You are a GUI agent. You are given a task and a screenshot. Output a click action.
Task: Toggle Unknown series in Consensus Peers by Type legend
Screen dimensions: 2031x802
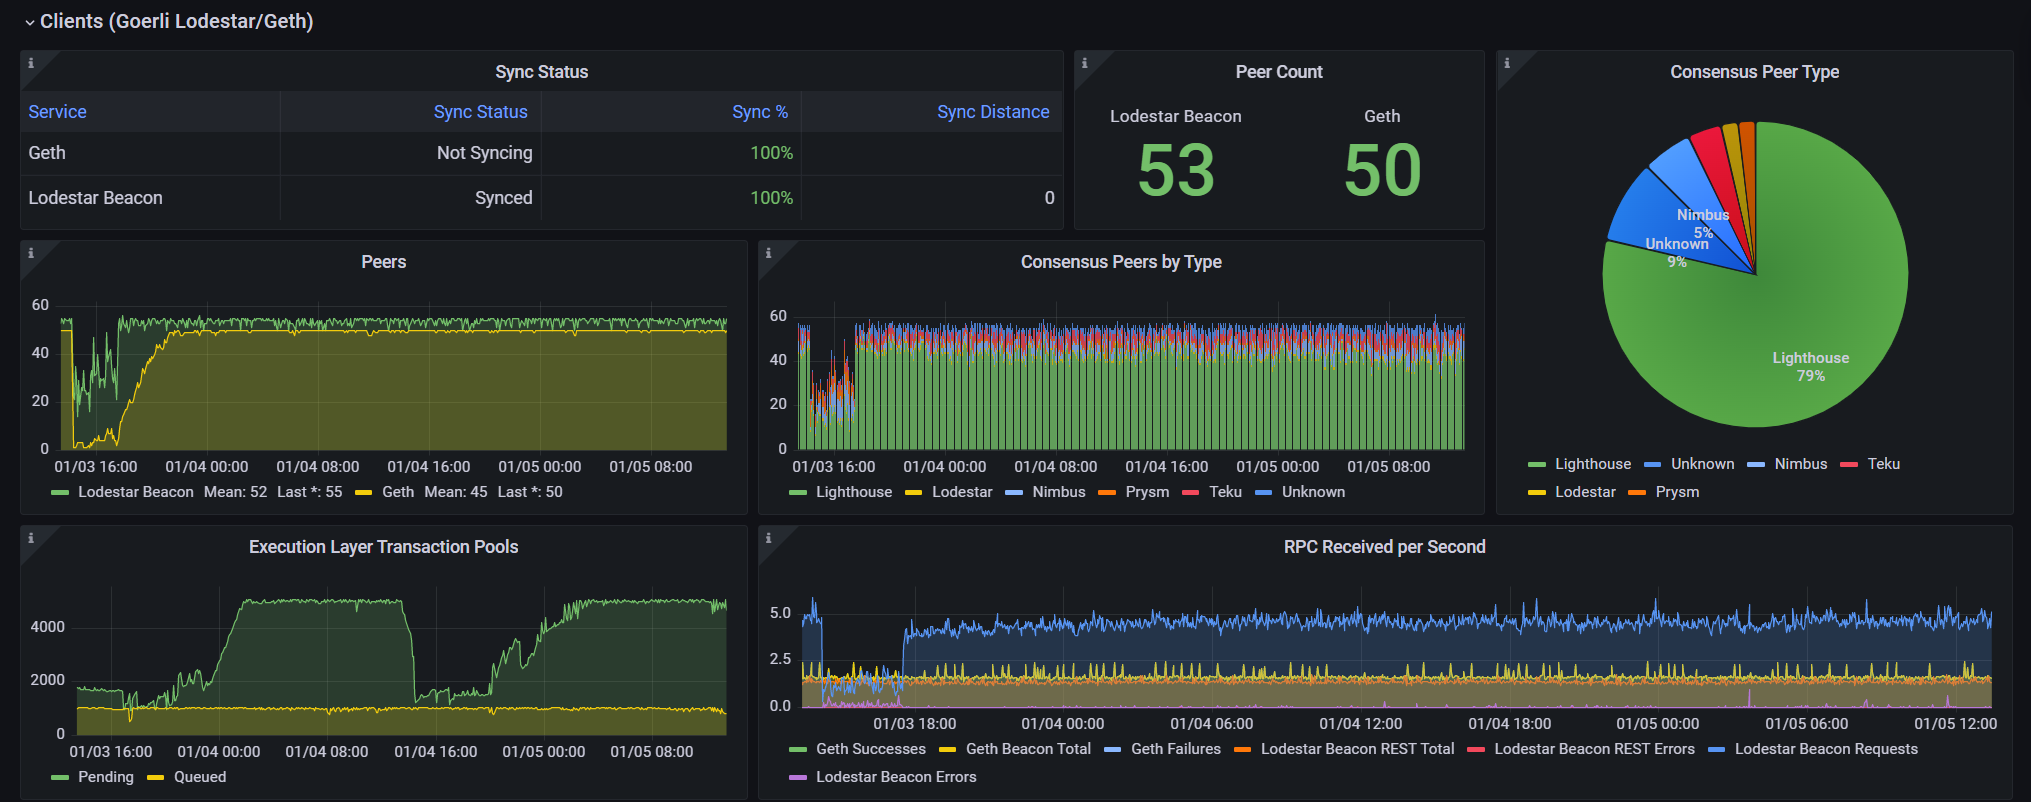(1313, 492)
